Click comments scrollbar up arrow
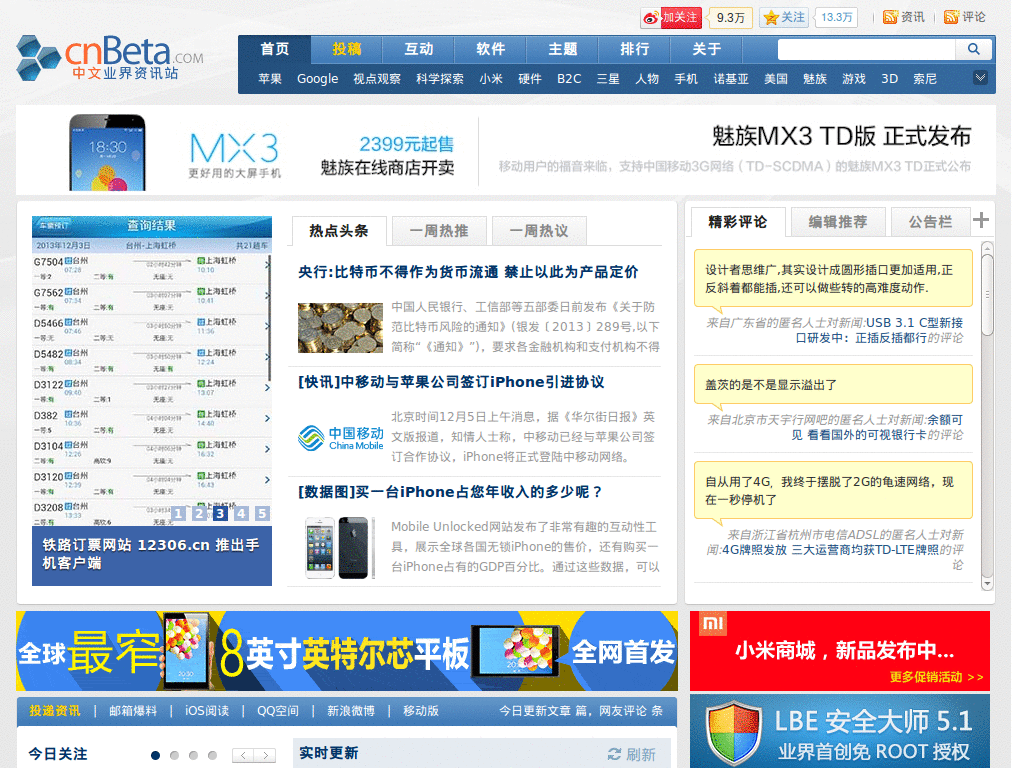1024x768 pixels. click(x=987, y=248)
